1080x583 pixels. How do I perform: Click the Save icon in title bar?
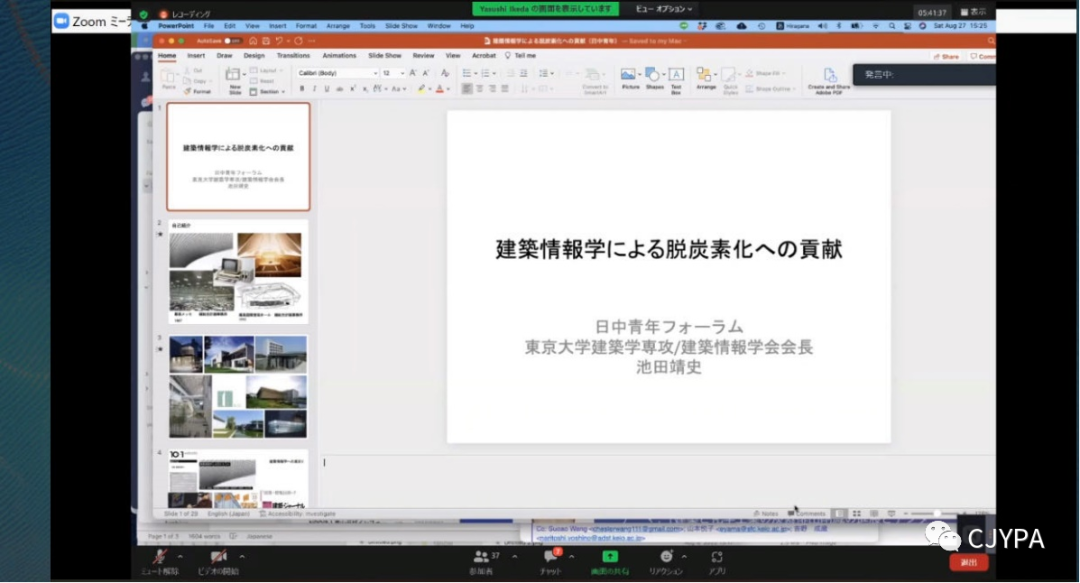pos(266,41)
